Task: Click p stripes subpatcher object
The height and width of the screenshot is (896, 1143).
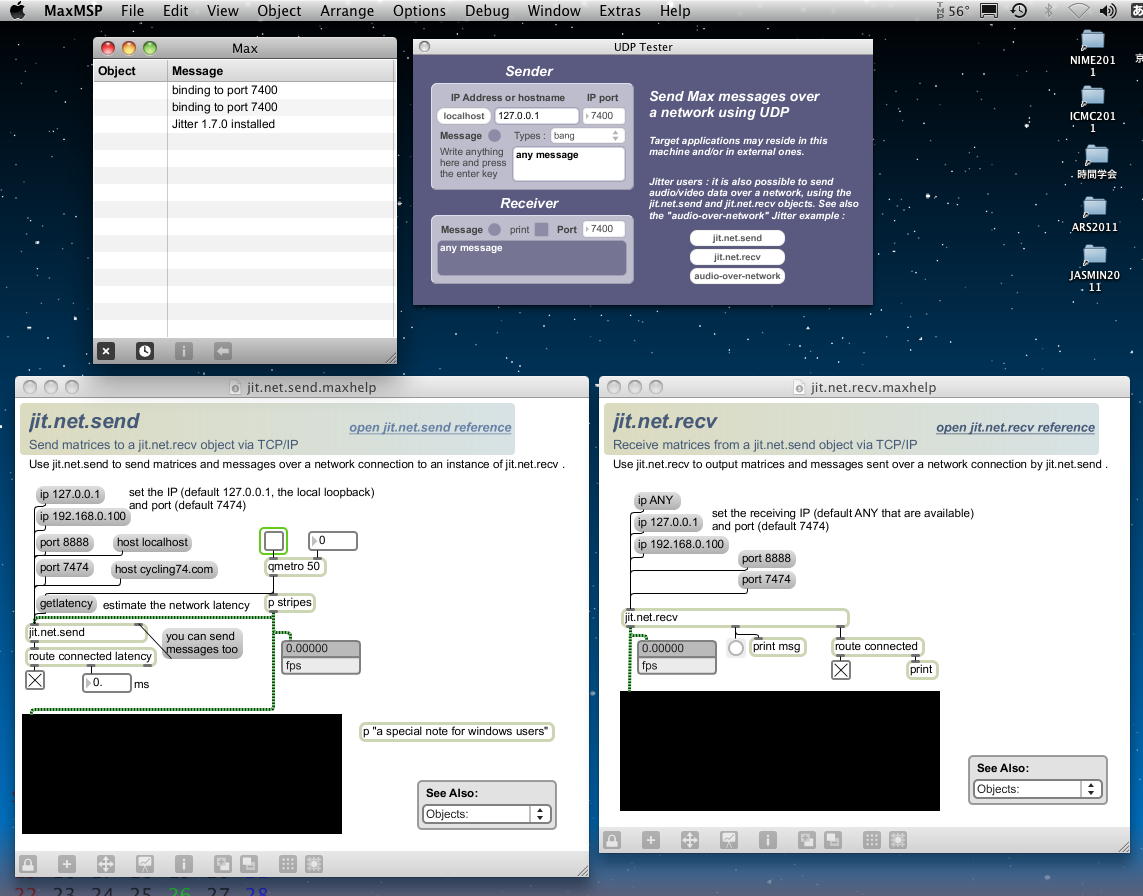Action: pyautogui.click(x=290, y=602)
